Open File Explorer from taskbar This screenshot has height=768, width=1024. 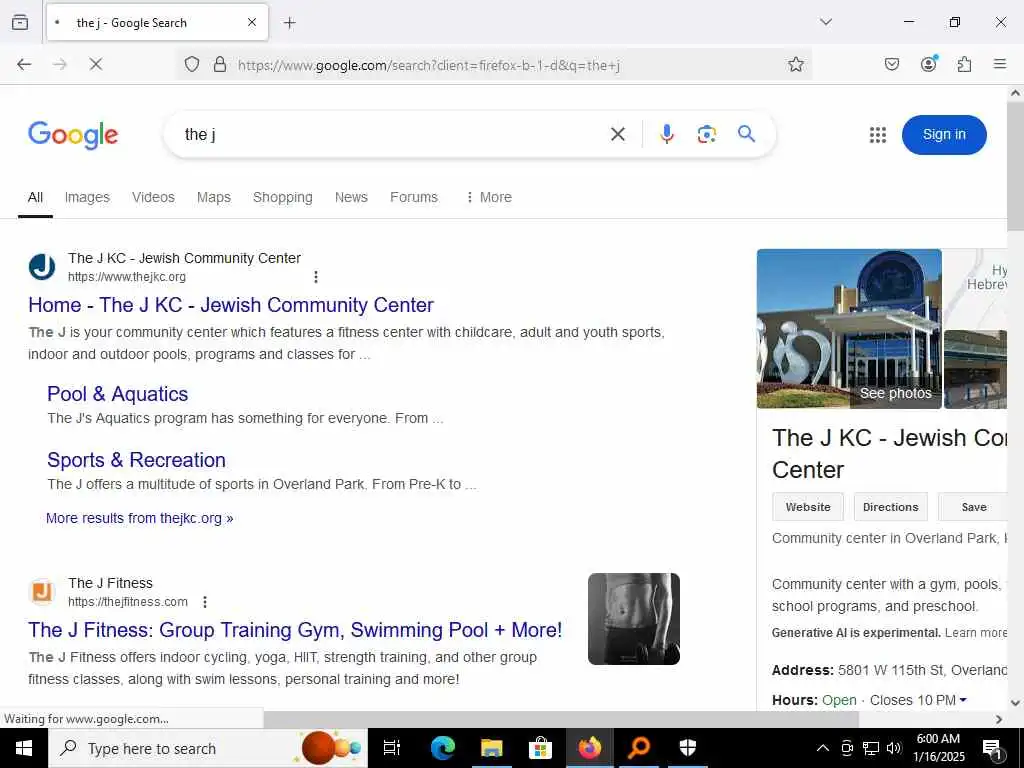click(491, 748)
